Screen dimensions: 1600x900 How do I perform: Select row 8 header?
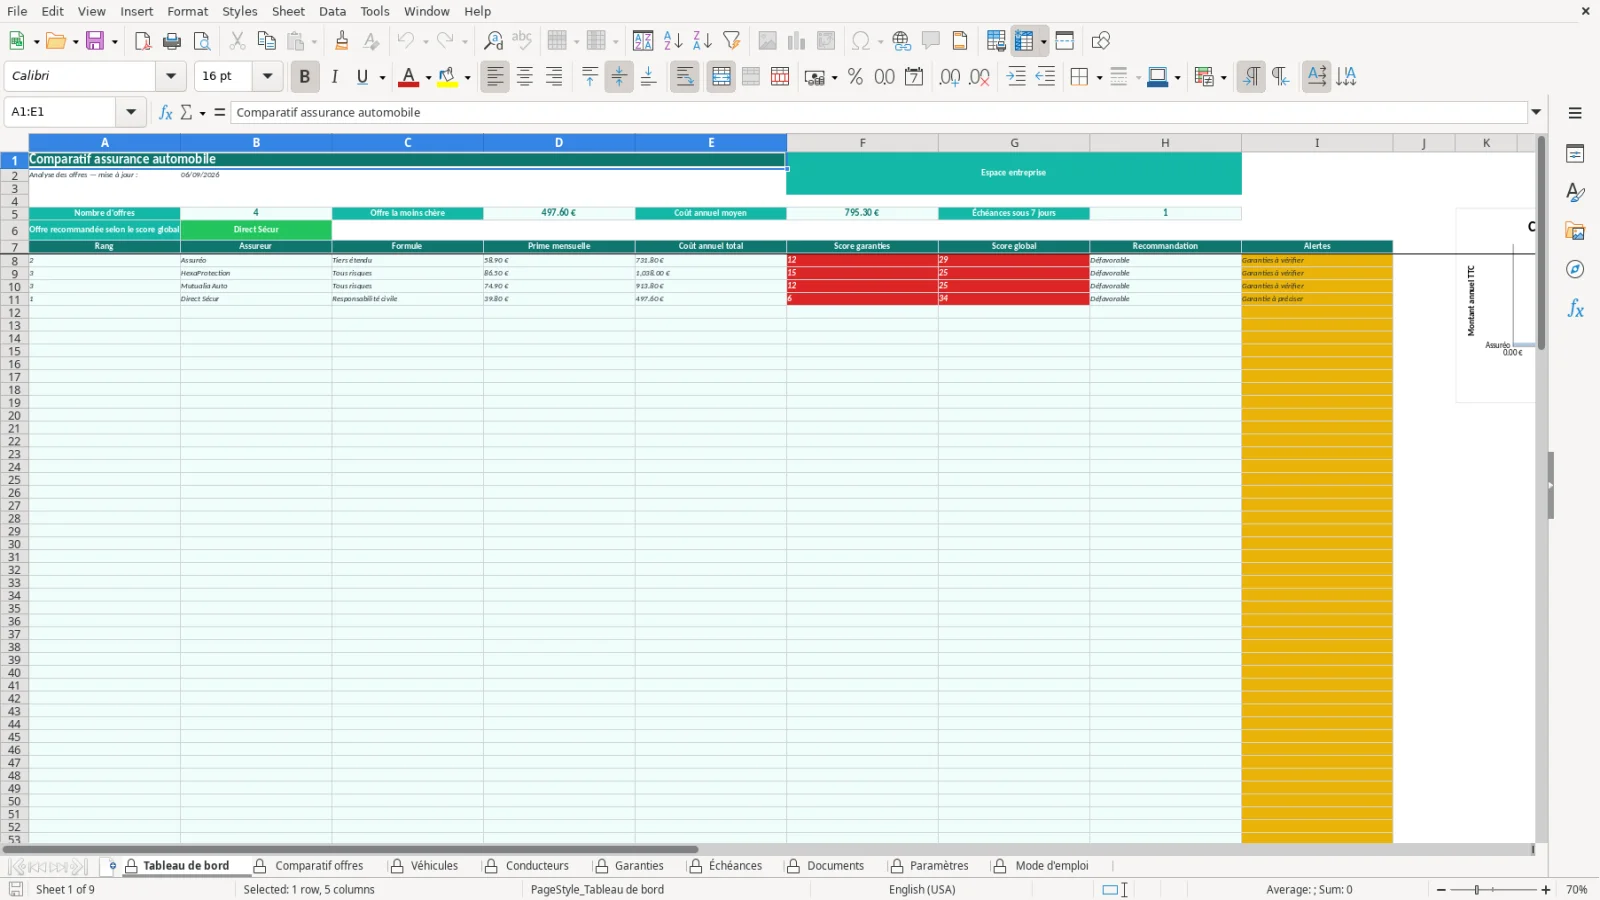coord(14,261)
